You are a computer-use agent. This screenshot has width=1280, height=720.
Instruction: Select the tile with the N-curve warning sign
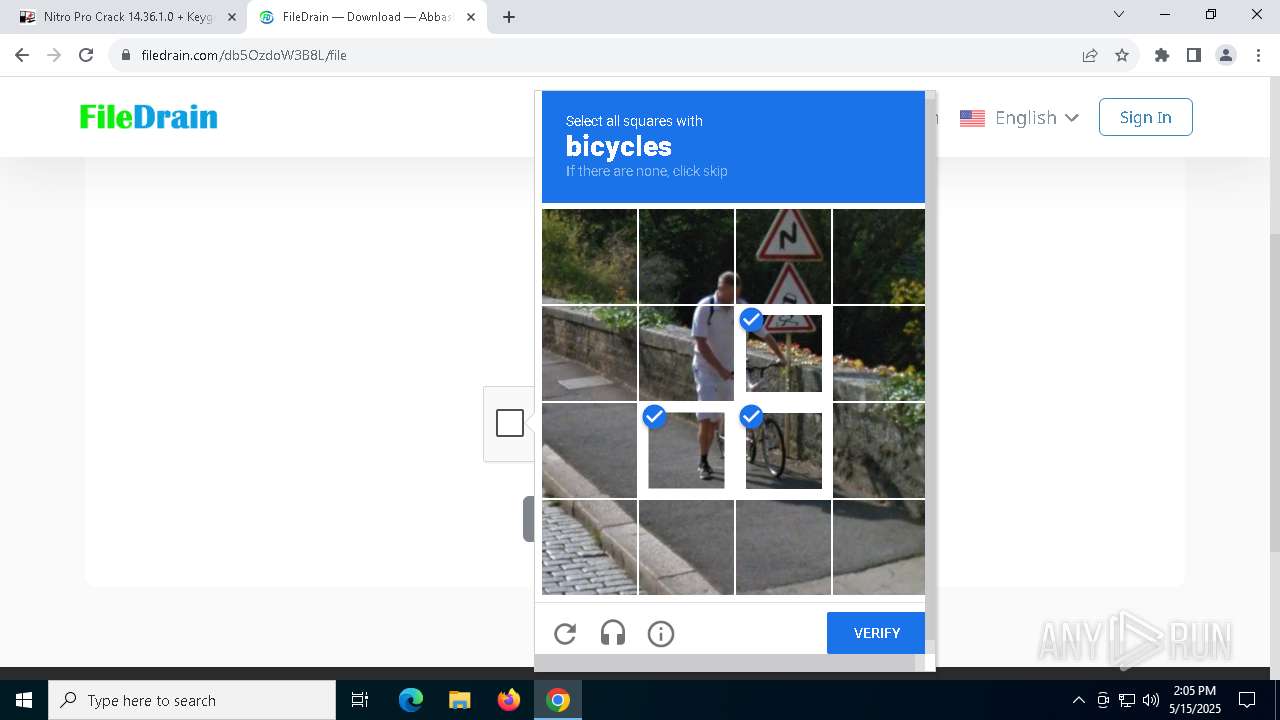coord(783,256)
